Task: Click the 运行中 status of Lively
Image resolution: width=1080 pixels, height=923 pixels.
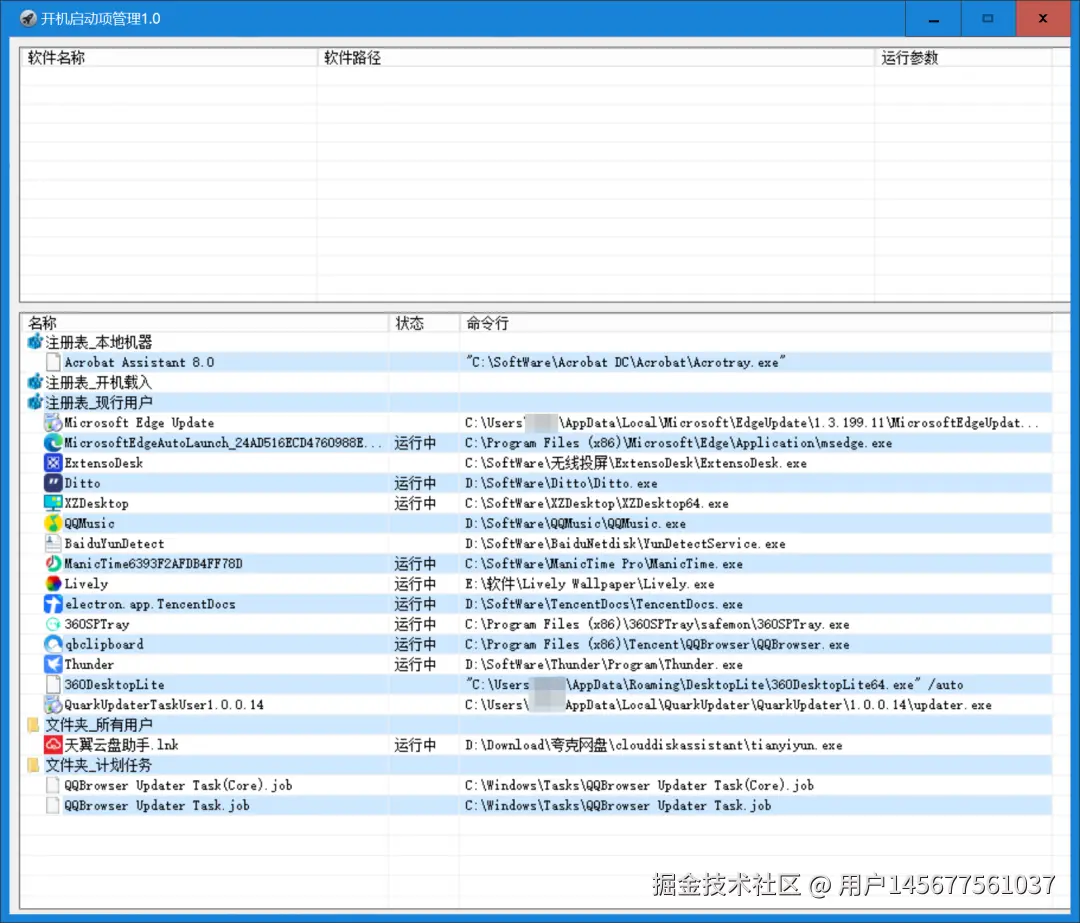Action: (x=415, y=584)
